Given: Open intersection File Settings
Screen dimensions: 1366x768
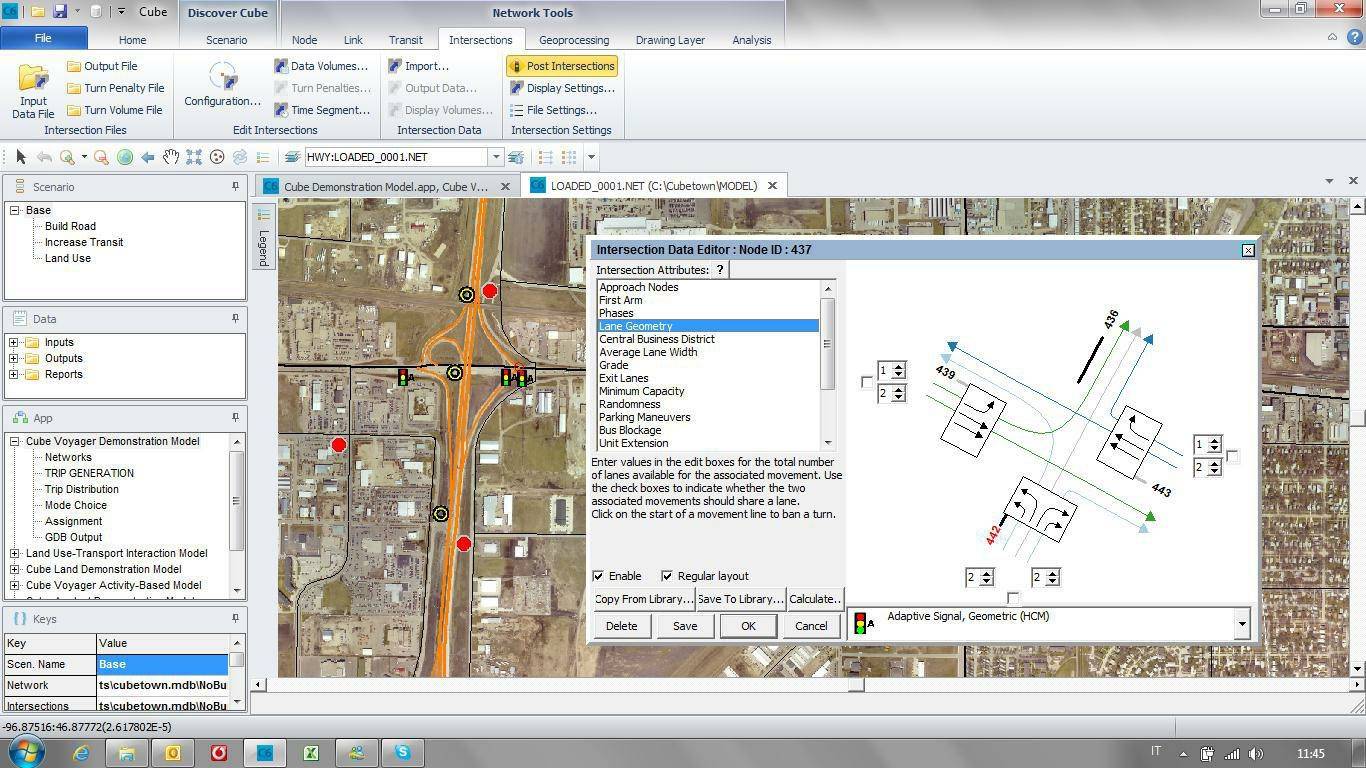Looking at the screenshot, I should [553, 110].
